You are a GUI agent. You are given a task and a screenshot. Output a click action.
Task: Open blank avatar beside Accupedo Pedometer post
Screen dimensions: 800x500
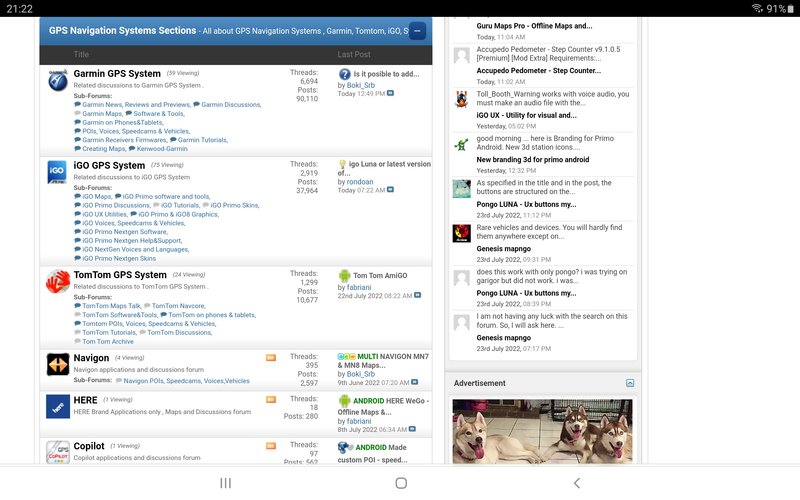pos(461,55)
